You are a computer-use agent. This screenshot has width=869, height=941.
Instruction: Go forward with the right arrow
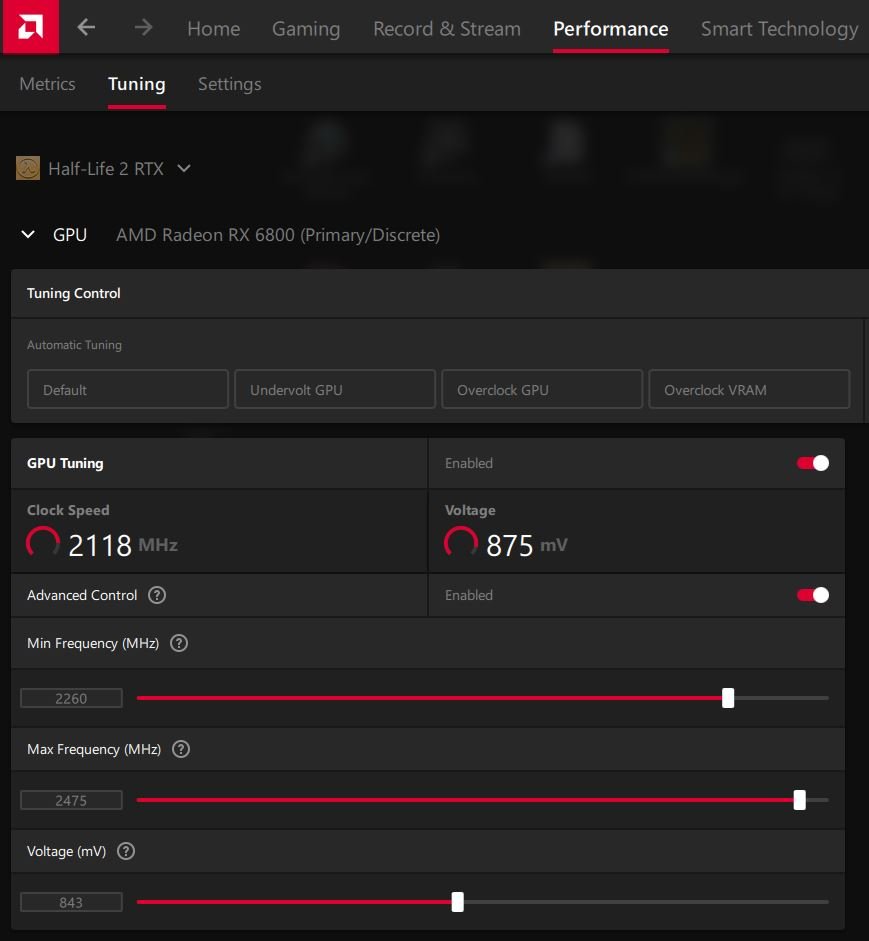click(143, 27)
